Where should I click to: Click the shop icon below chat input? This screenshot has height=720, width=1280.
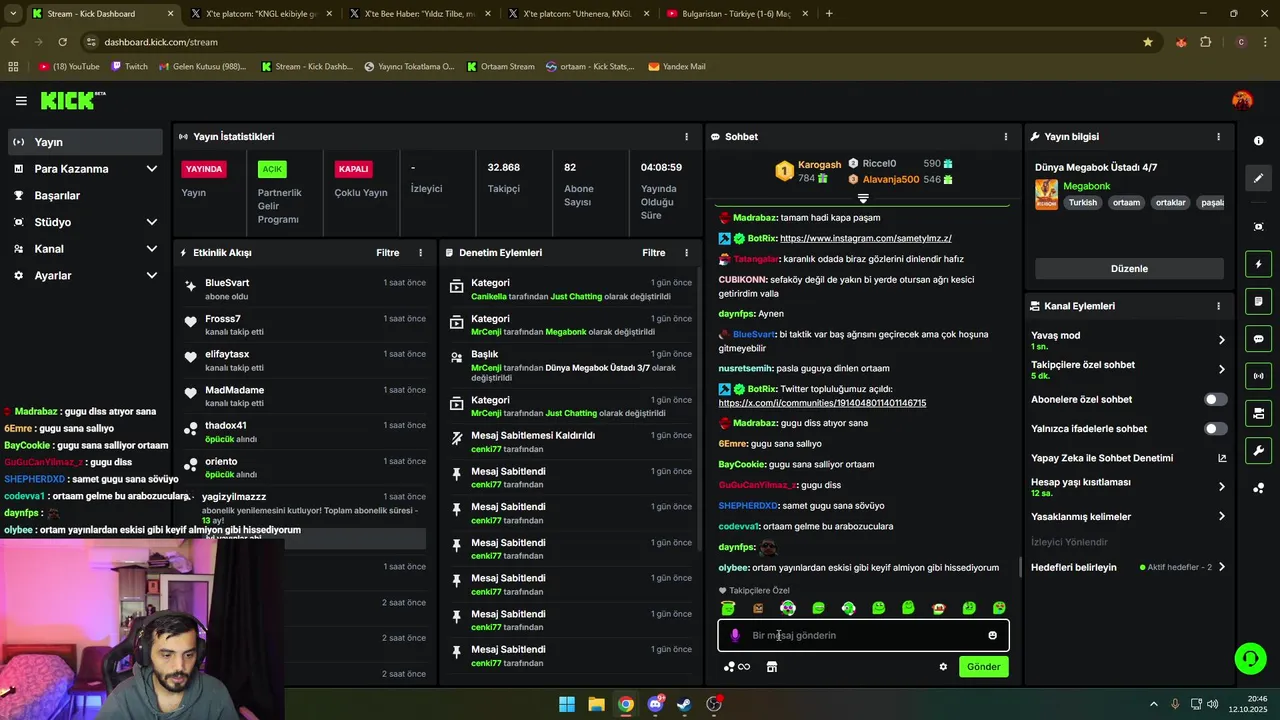(772, 667)
